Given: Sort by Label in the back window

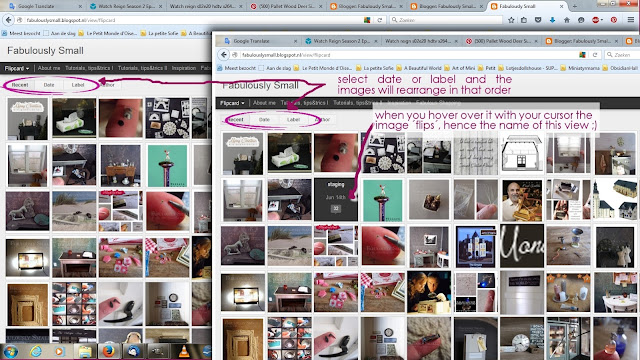Looking at the screenshot, I should [x=78, y=85].
